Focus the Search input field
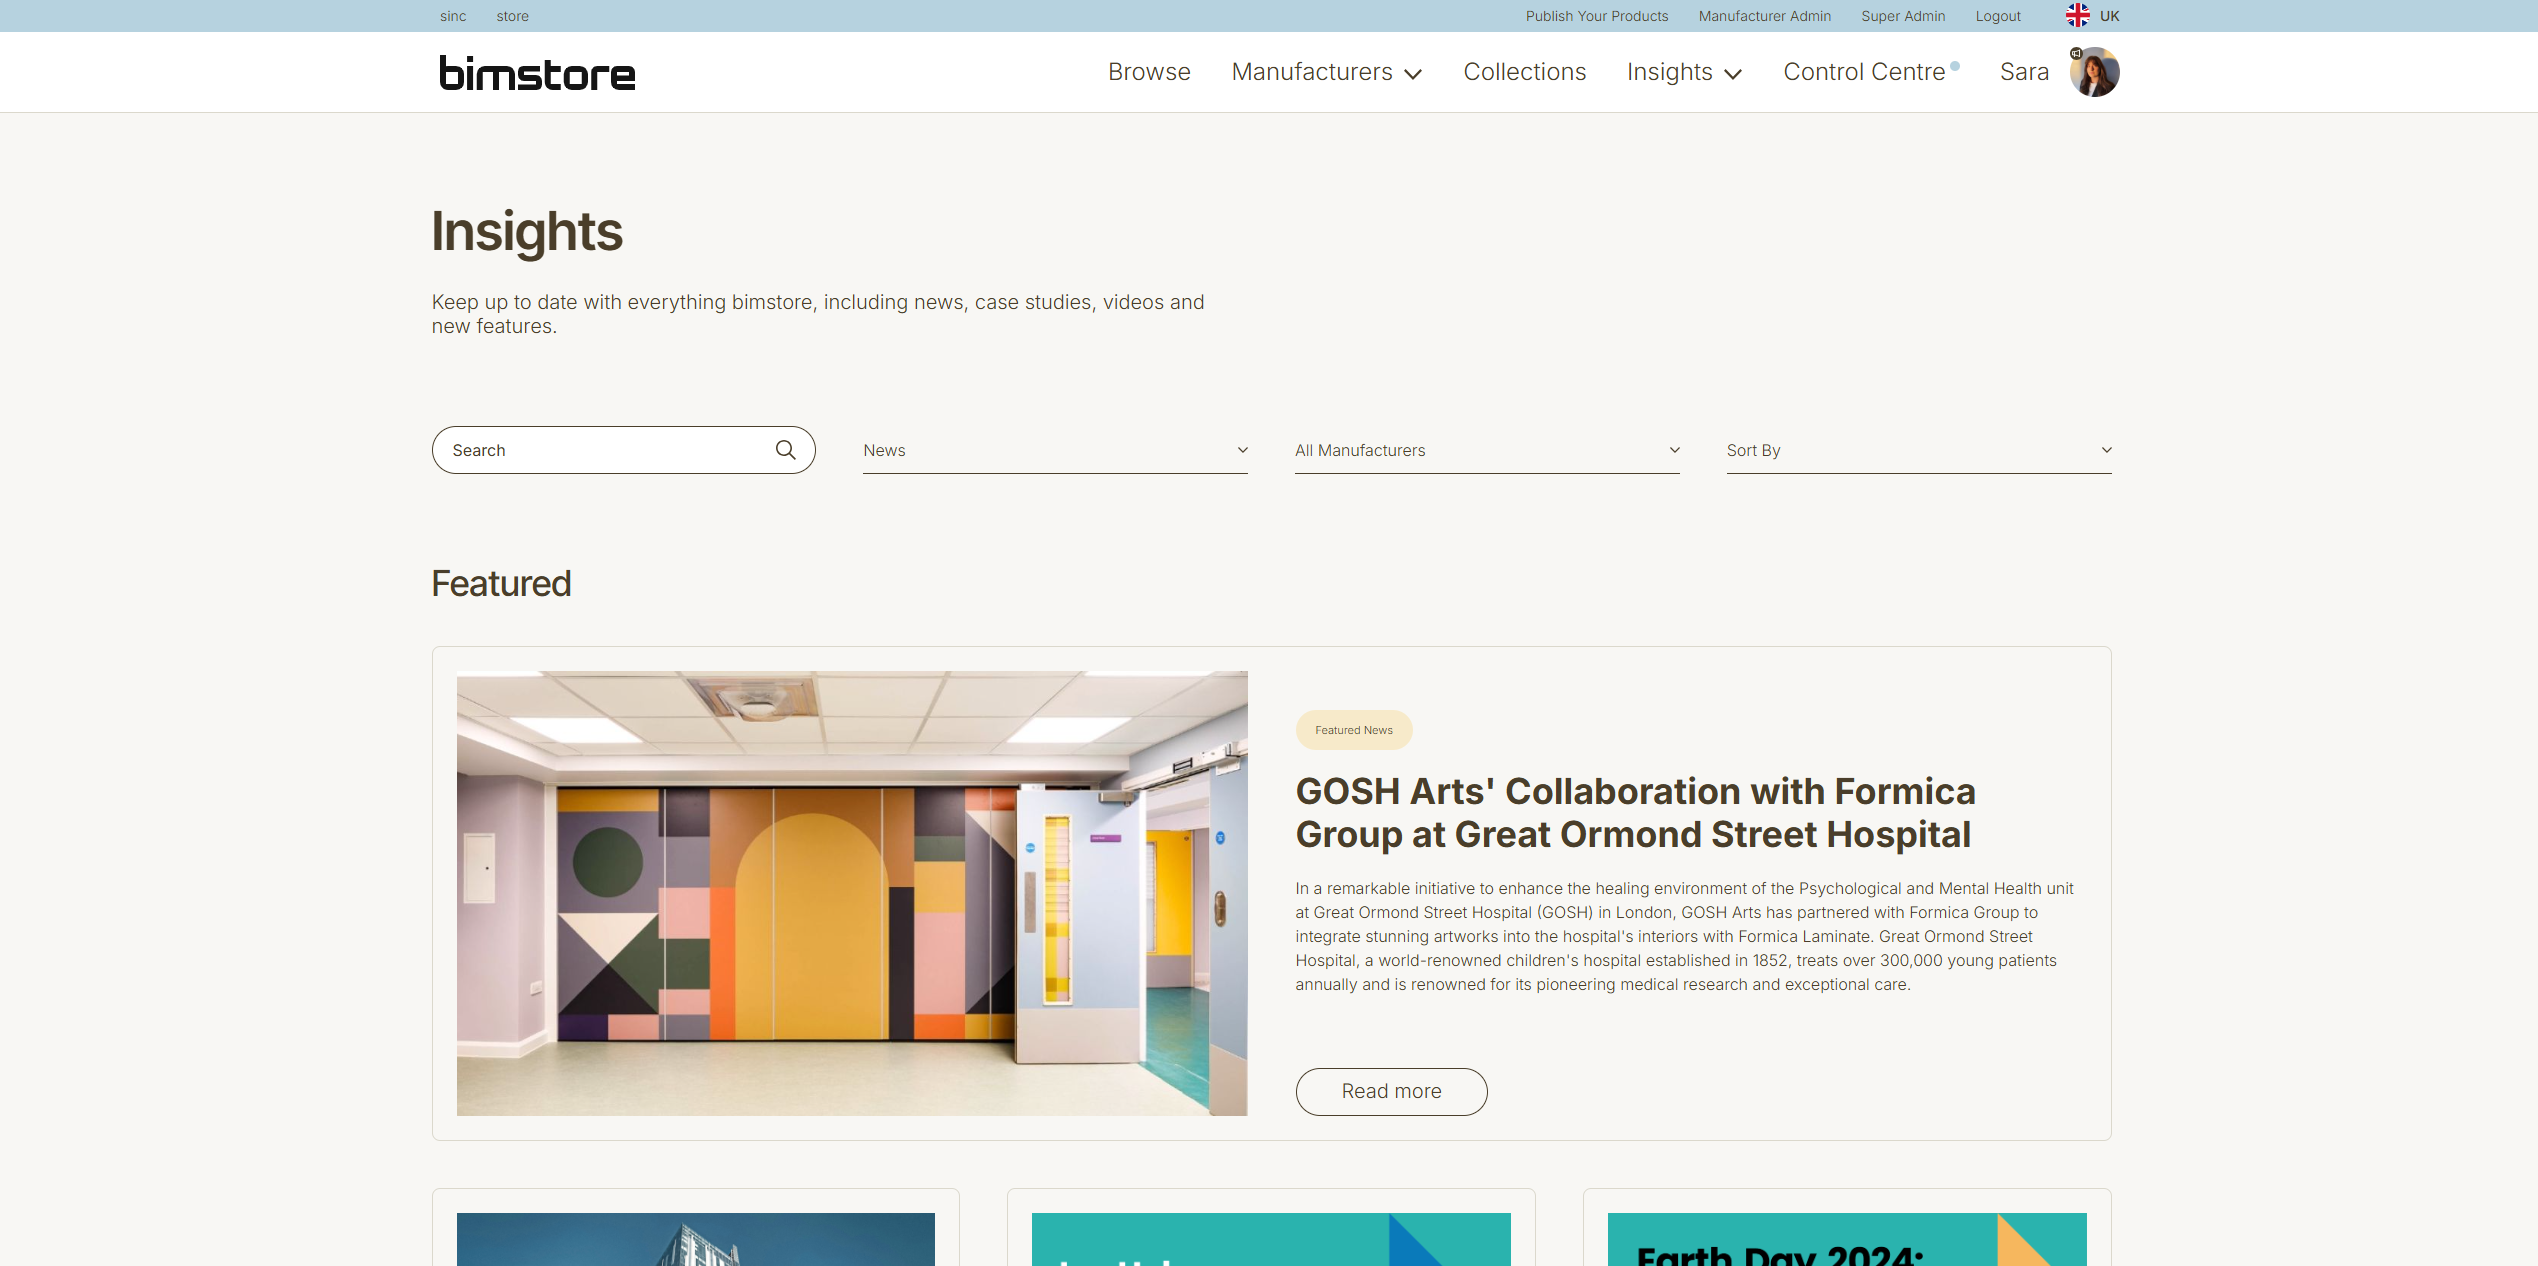Screen dimensions: 2538x1266 click(x=623, y=450)
